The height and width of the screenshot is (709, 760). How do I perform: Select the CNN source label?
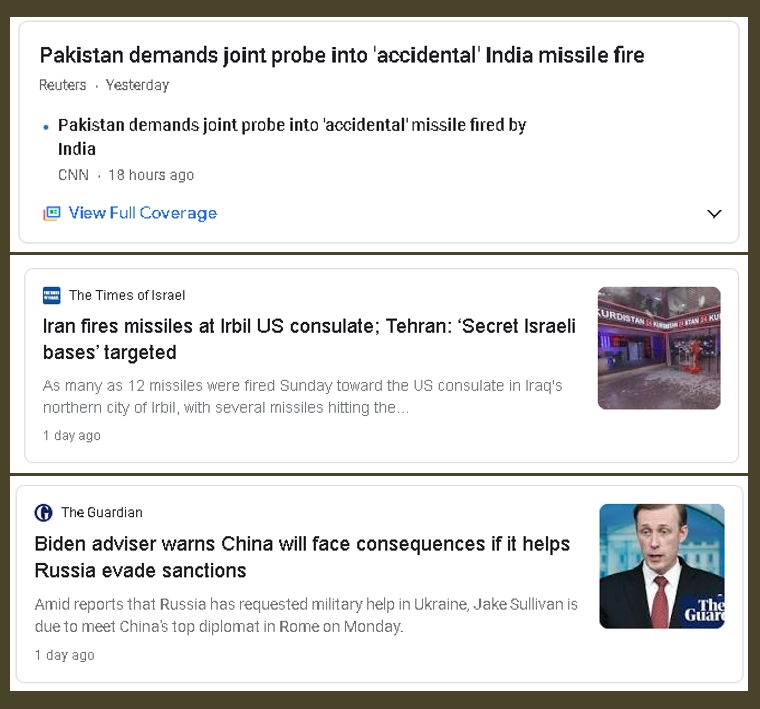(73, 175)
